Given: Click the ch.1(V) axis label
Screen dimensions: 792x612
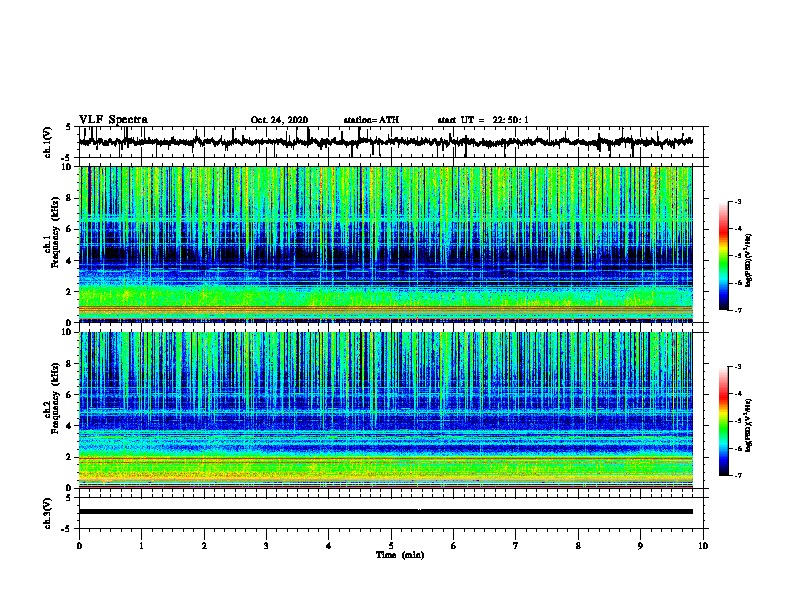Looking at the screenshot, I should tap(48, 142).
